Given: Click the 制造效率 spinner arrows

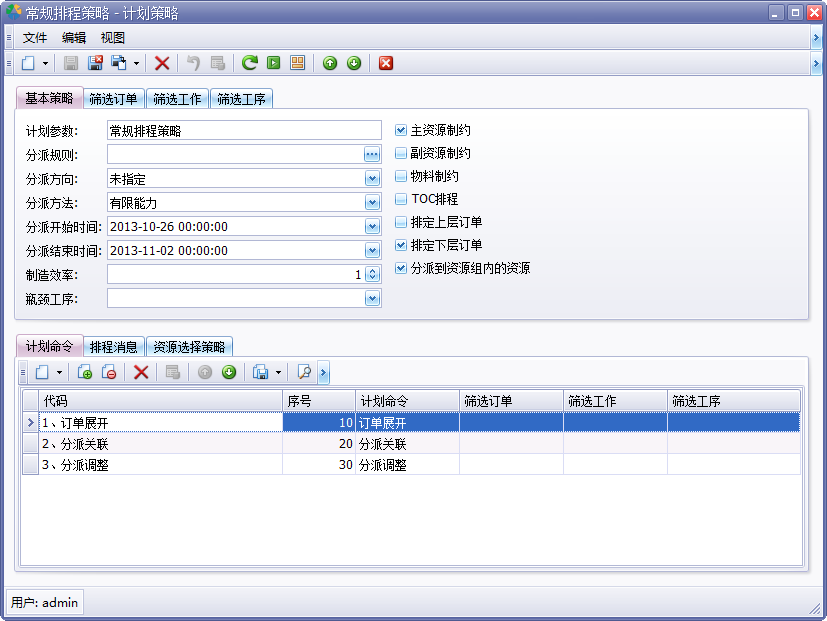Looking at the screenshot, I should click(x=372, y=274).
